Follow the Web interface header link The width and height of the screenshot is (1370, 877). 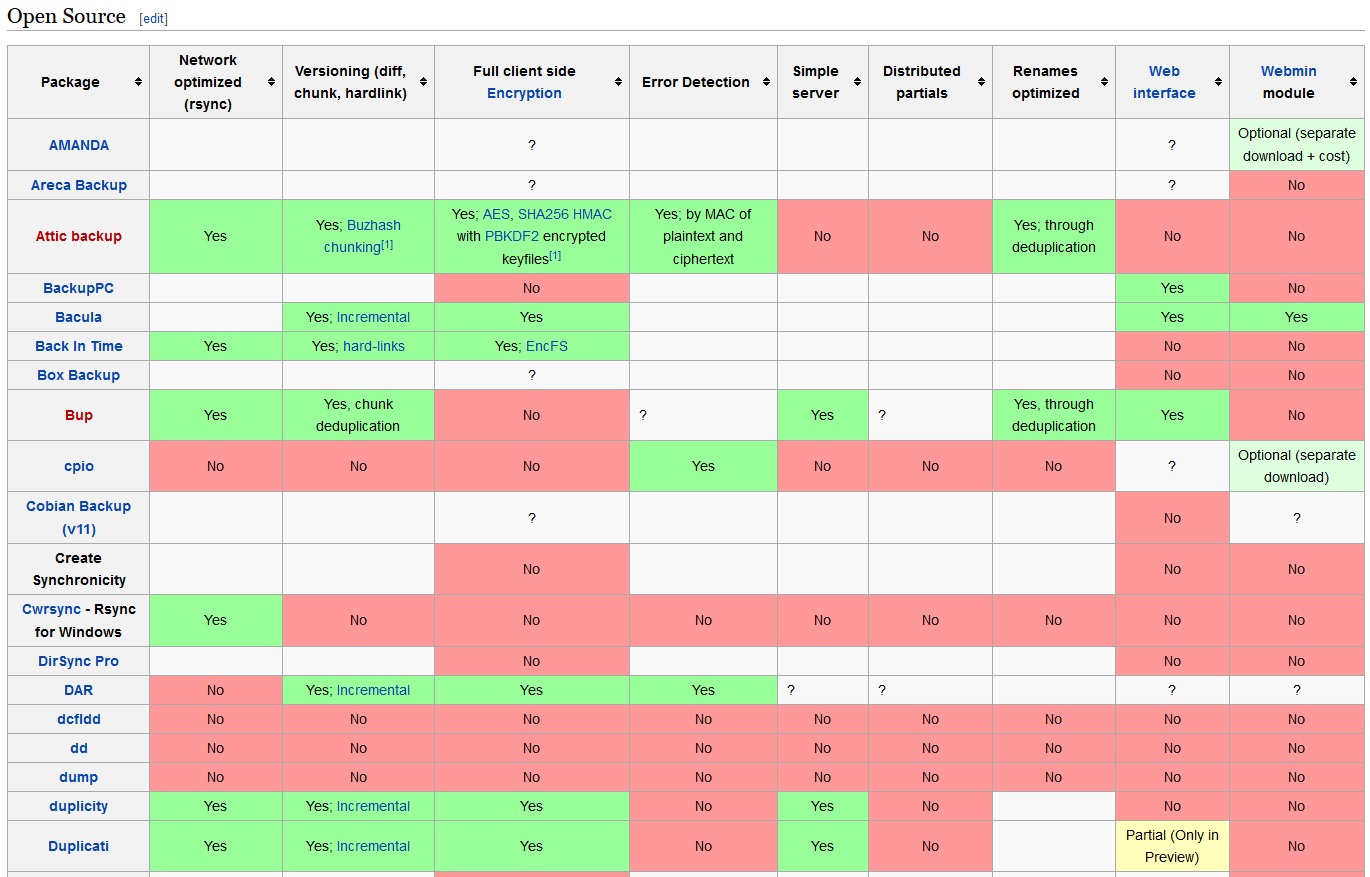1164,82
